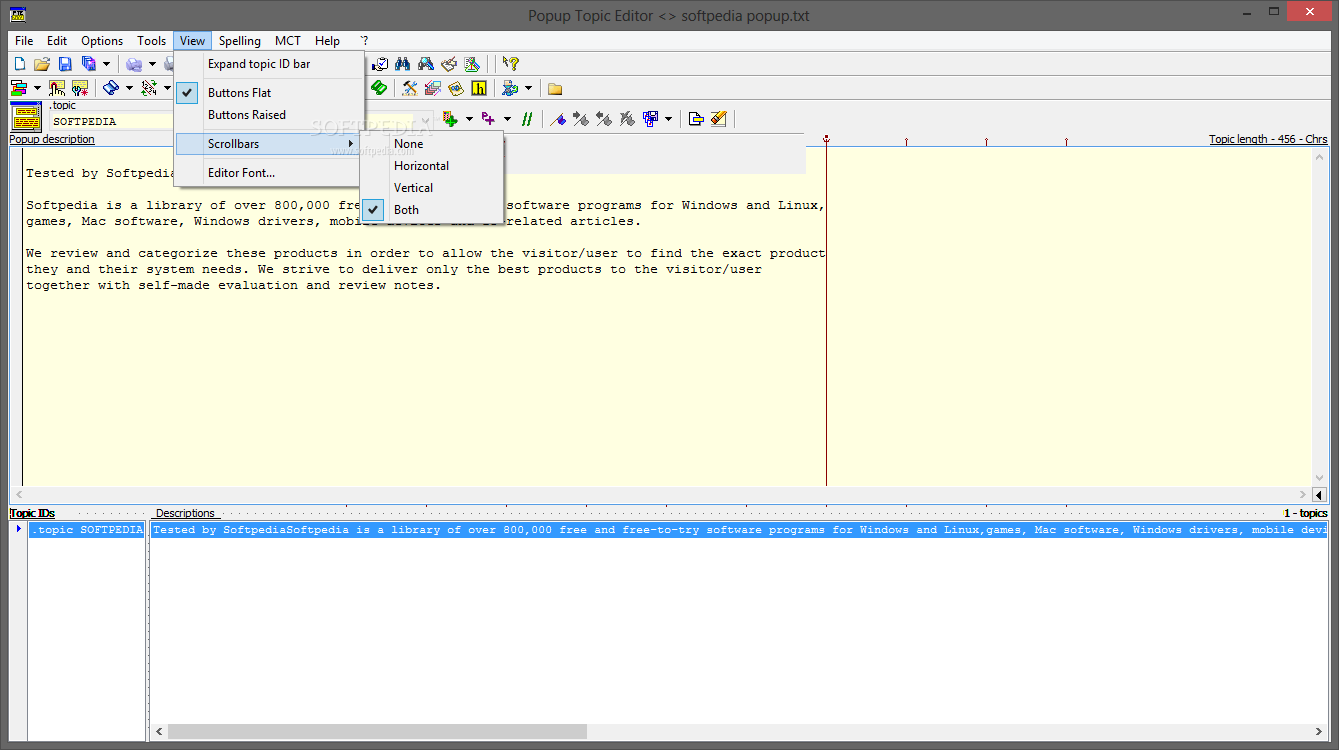Click the green scroll icon

click(x=380, y=88)
